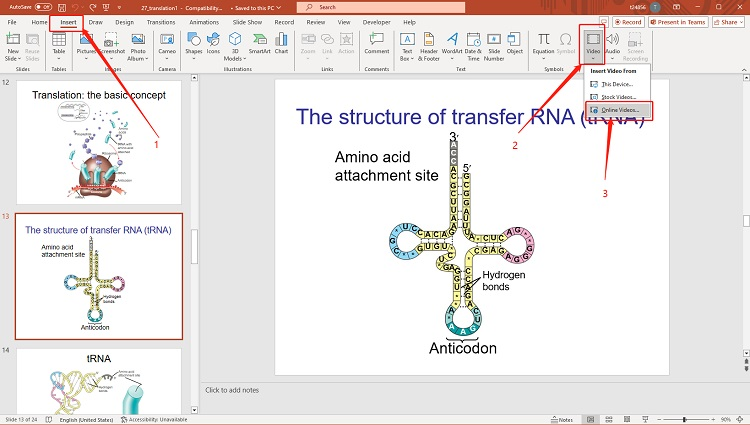
Task: Open the File tab
Action: tap(12, 22)
